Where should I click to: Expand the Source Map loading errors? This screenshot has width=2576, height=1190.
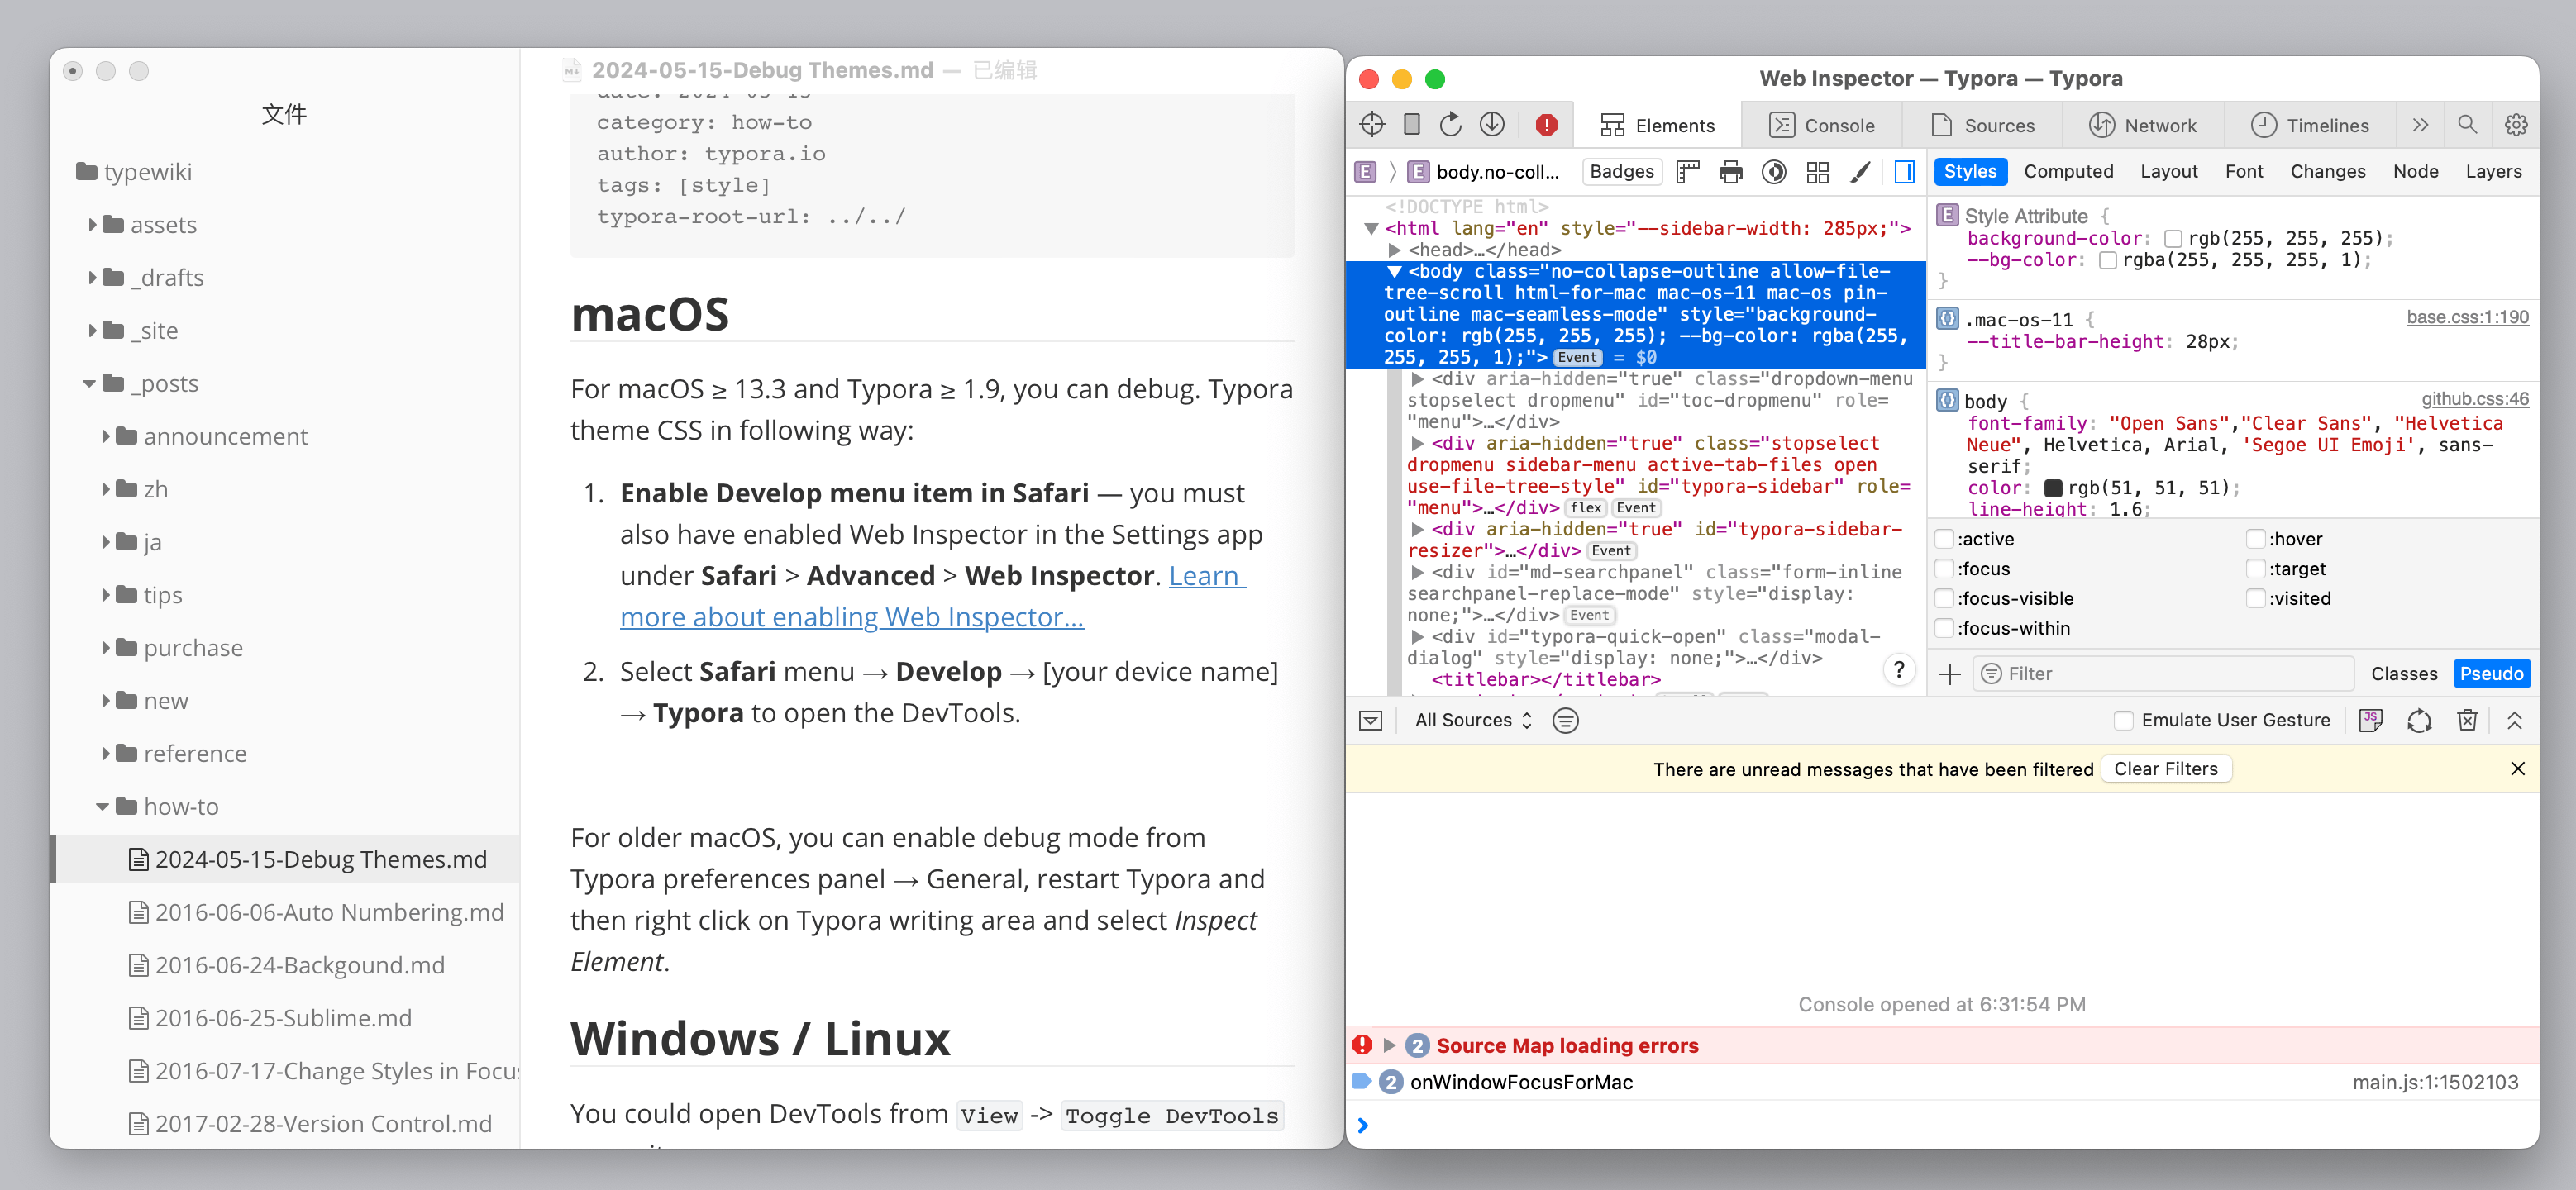pyautogui.click(x=1393, y=1044)
